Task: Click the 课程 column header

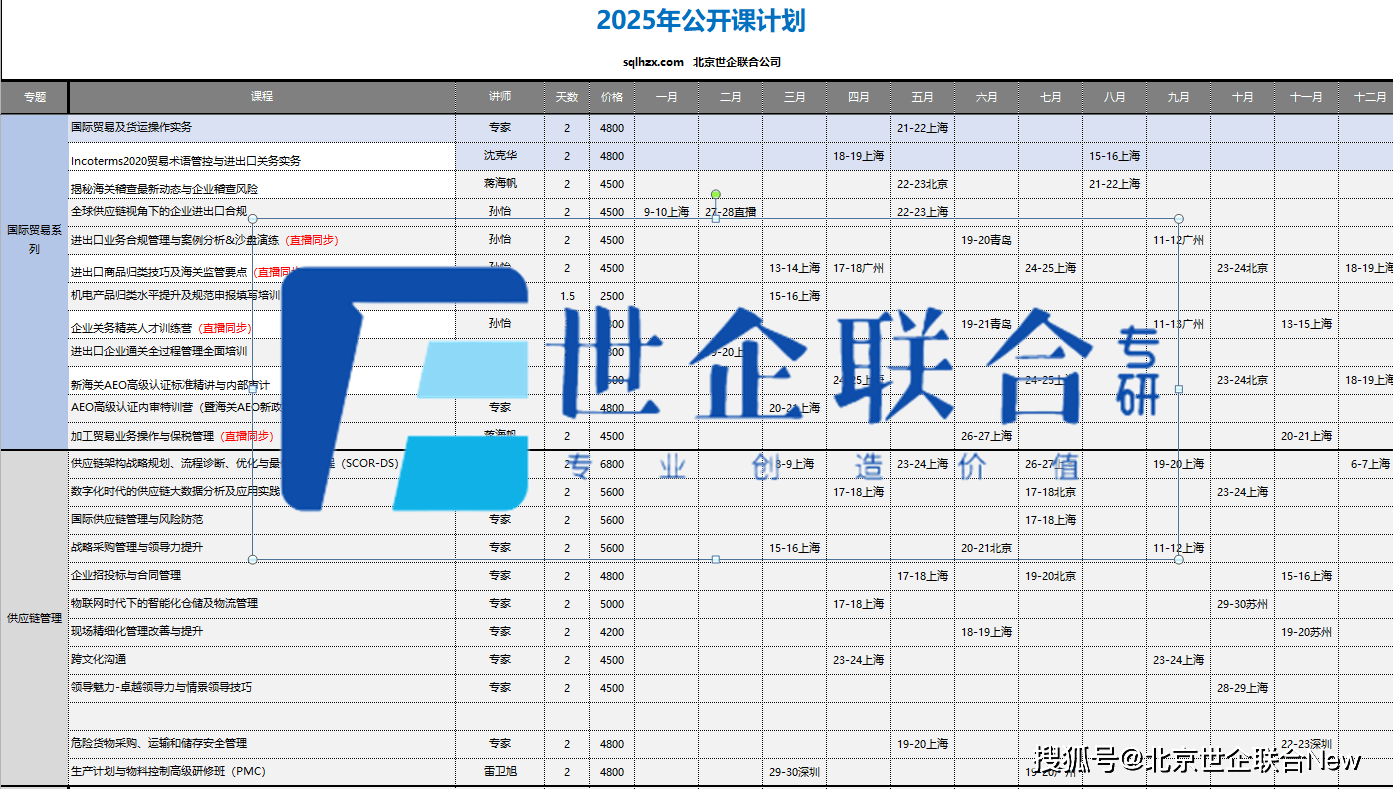Action: pos(262,97)
